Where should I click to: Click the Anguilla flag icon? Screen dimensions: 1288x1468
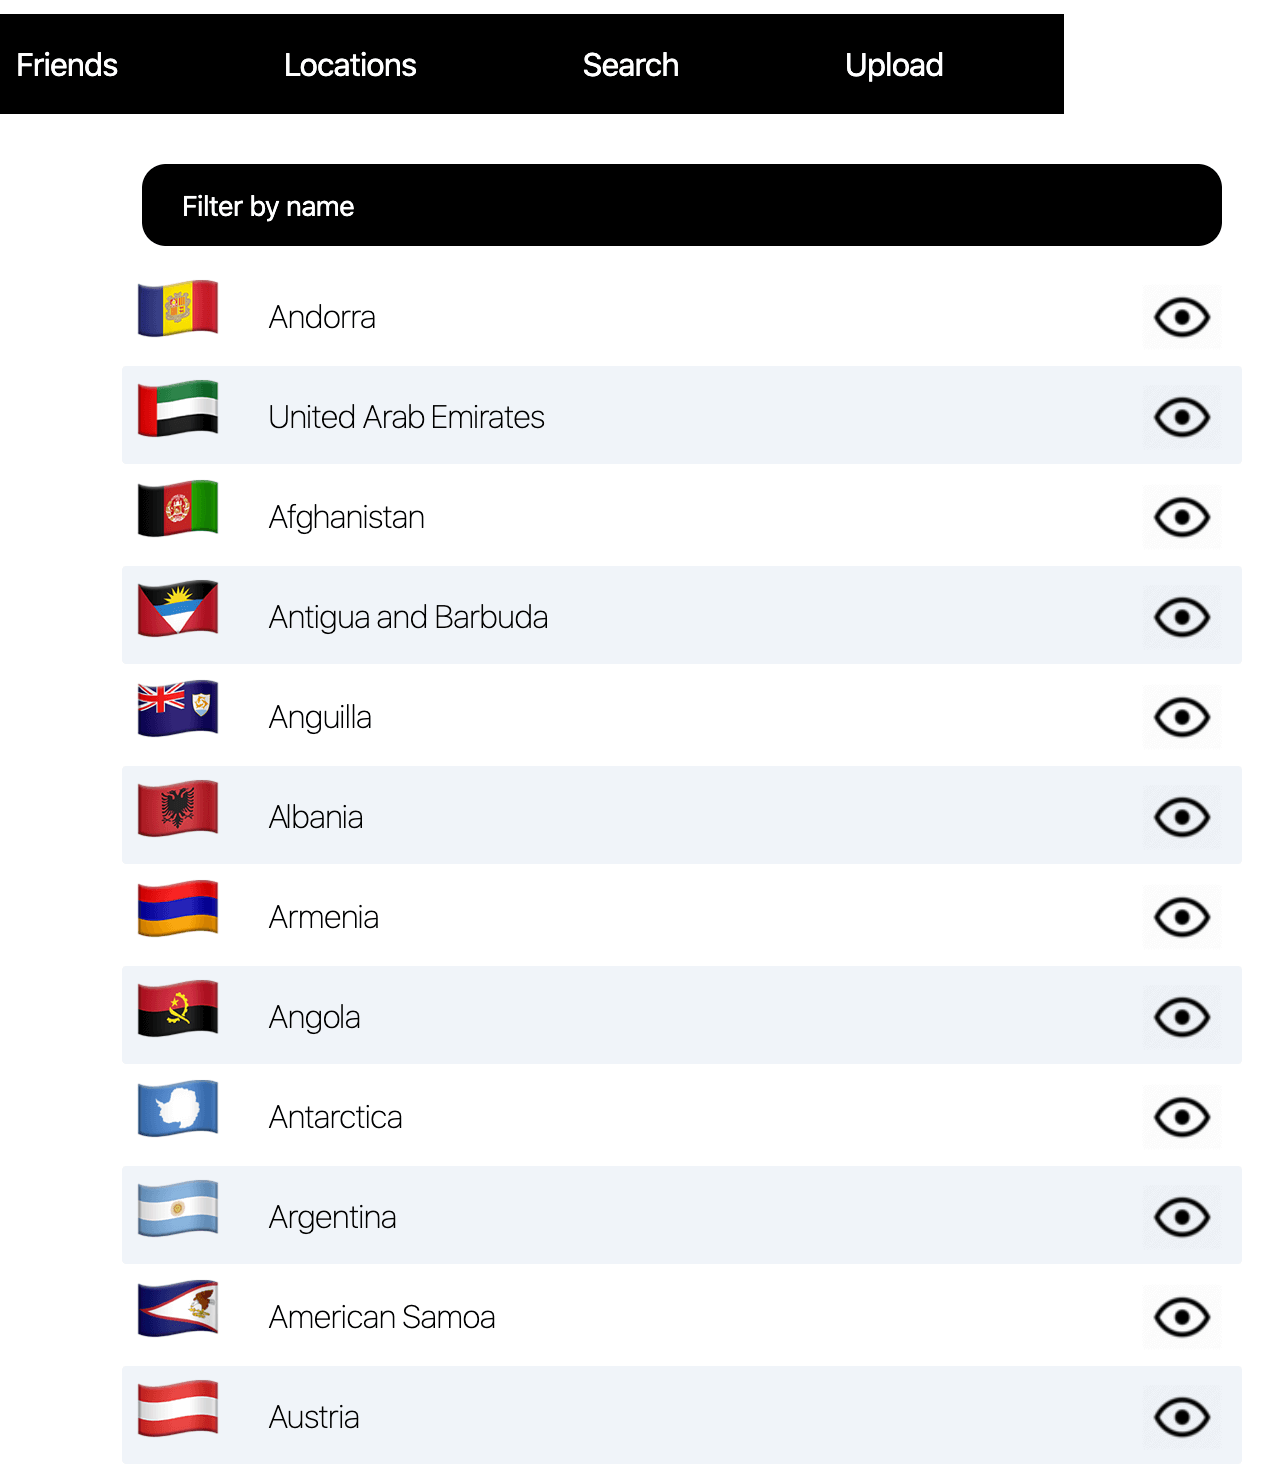pos(178,708)
